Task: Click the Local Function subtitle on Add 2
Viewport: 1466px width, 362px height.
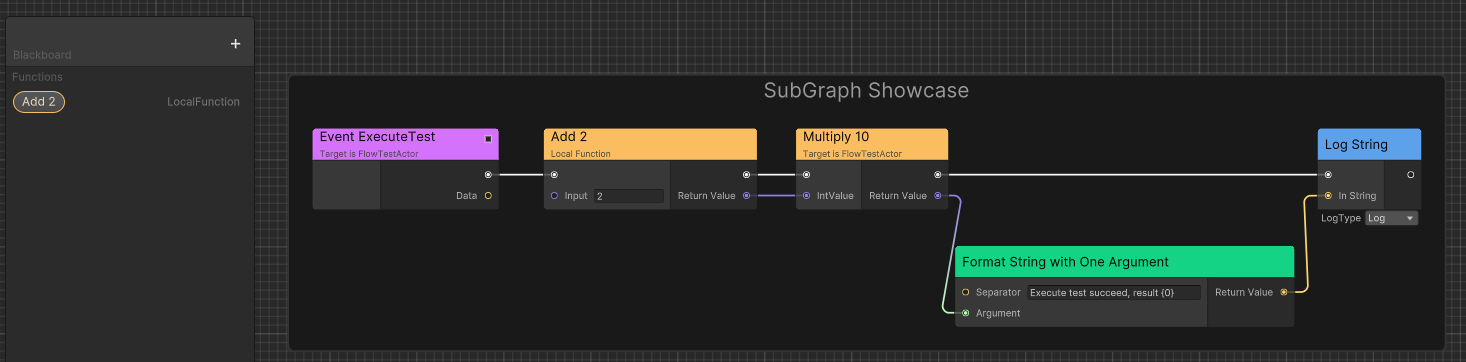Action: (x=580, y=154)
